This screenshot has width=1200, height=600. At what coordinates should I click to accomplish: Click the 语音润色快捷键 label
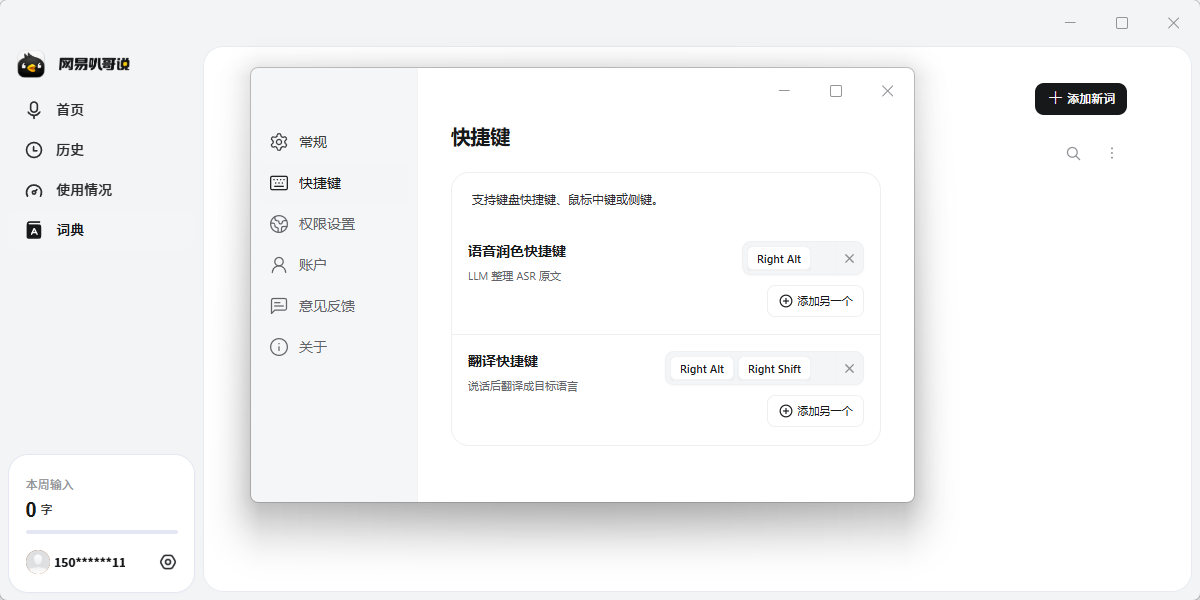(517, 252)
